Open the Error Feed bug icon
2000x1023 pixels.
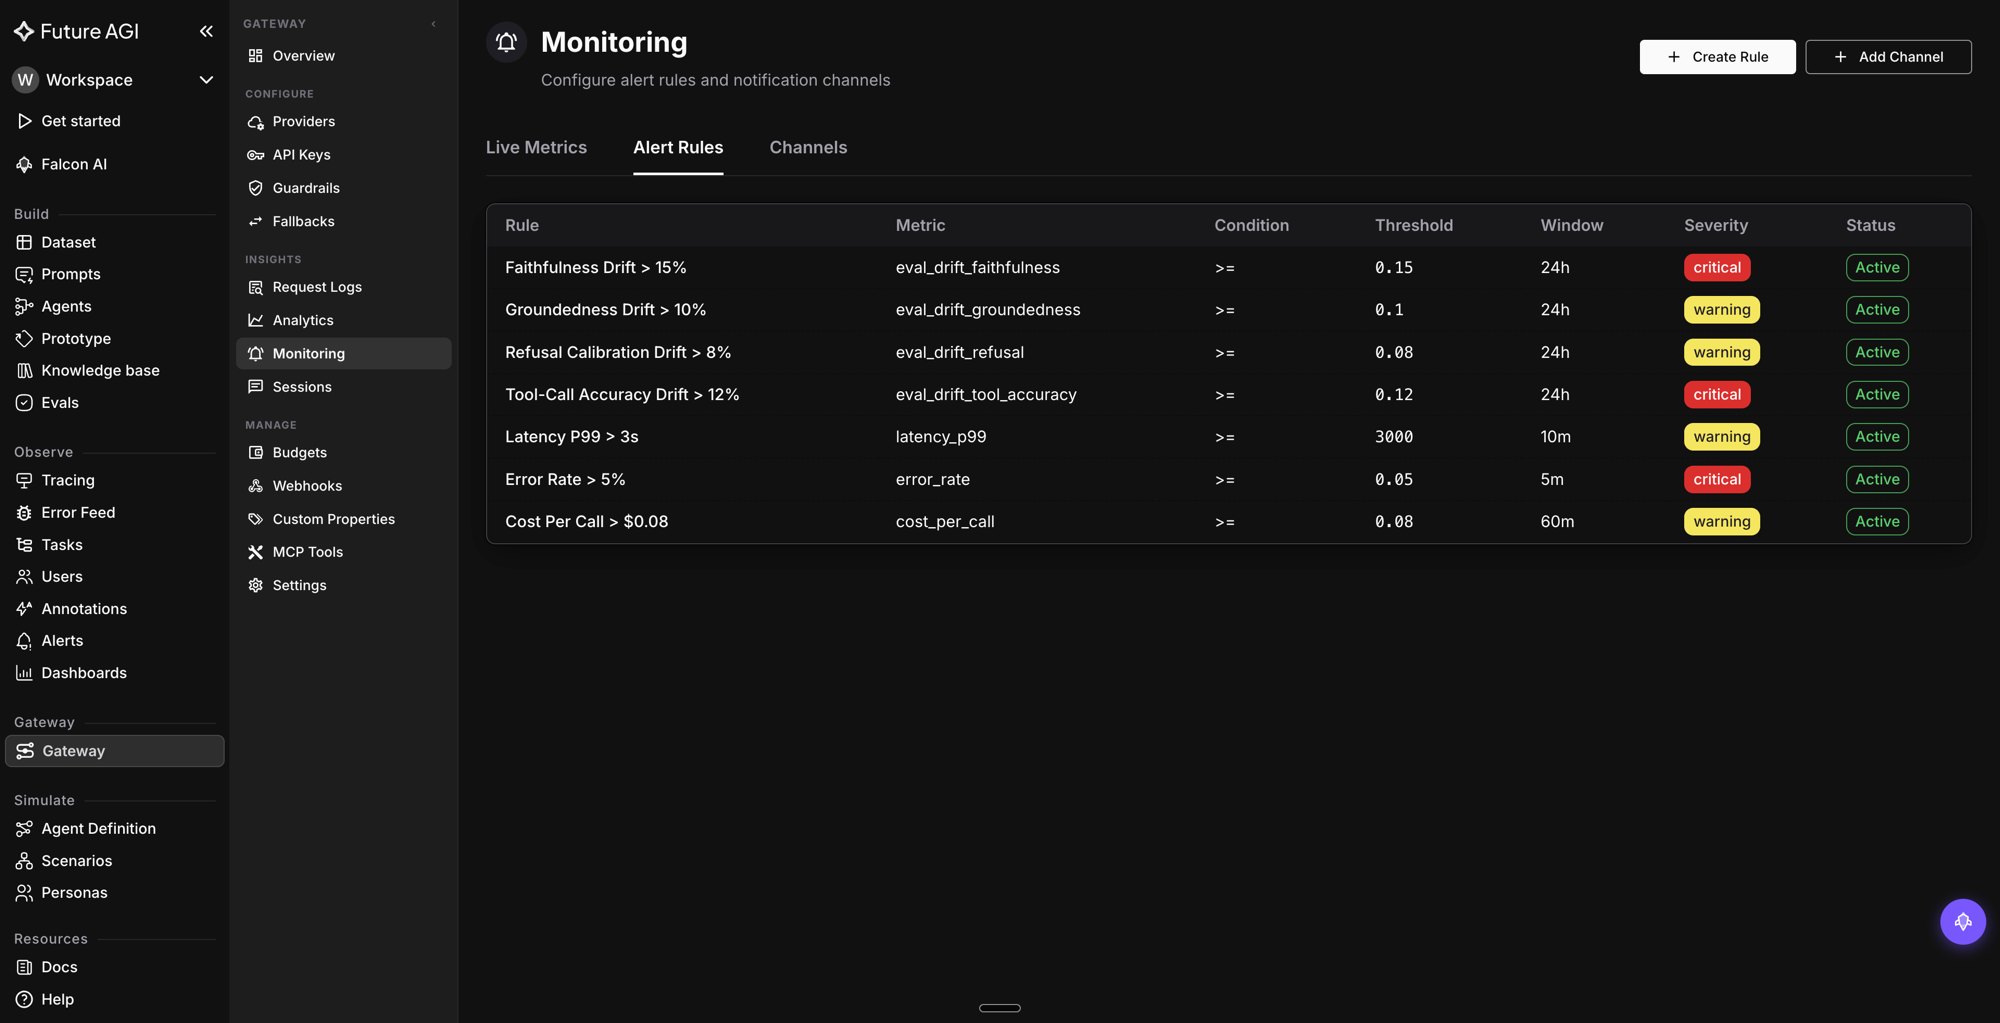click(24, 512)
